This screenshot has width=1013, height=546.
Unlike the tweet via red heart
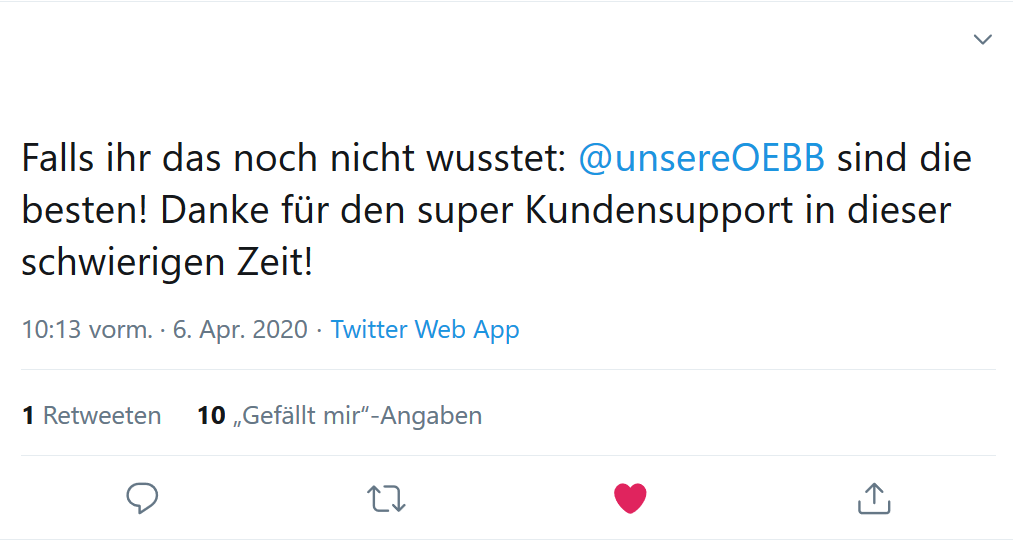[630, 497]
